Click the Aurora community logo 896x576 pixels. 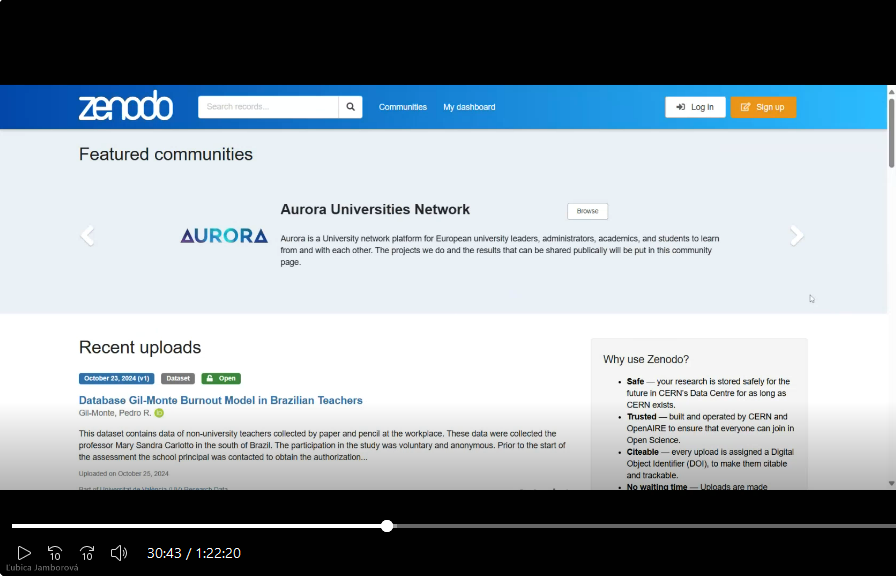224,235
